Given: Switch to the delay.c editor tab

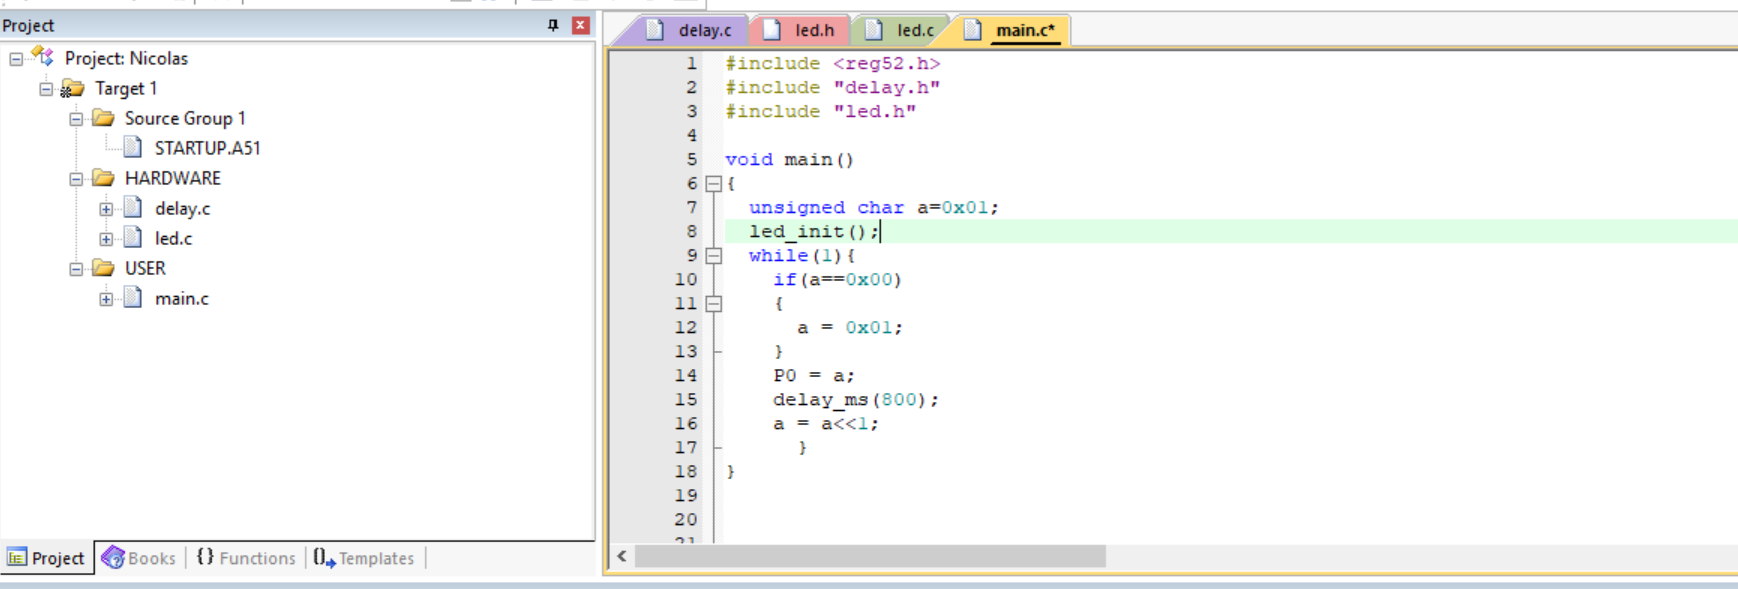Looking at the screenshot, I should tap(690, 30).
